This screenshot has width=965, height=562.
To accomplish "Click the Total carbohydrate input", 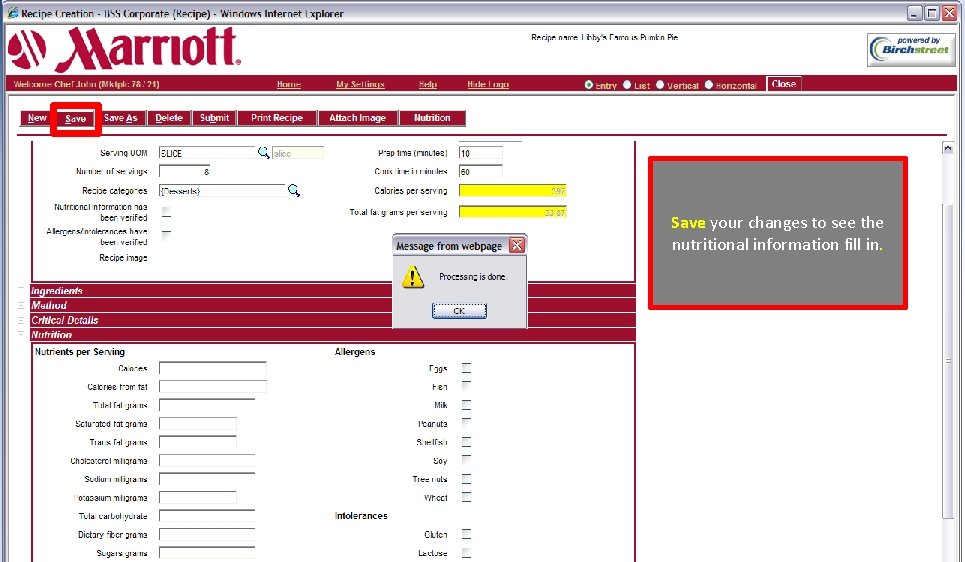I will (x=207, y=516).
